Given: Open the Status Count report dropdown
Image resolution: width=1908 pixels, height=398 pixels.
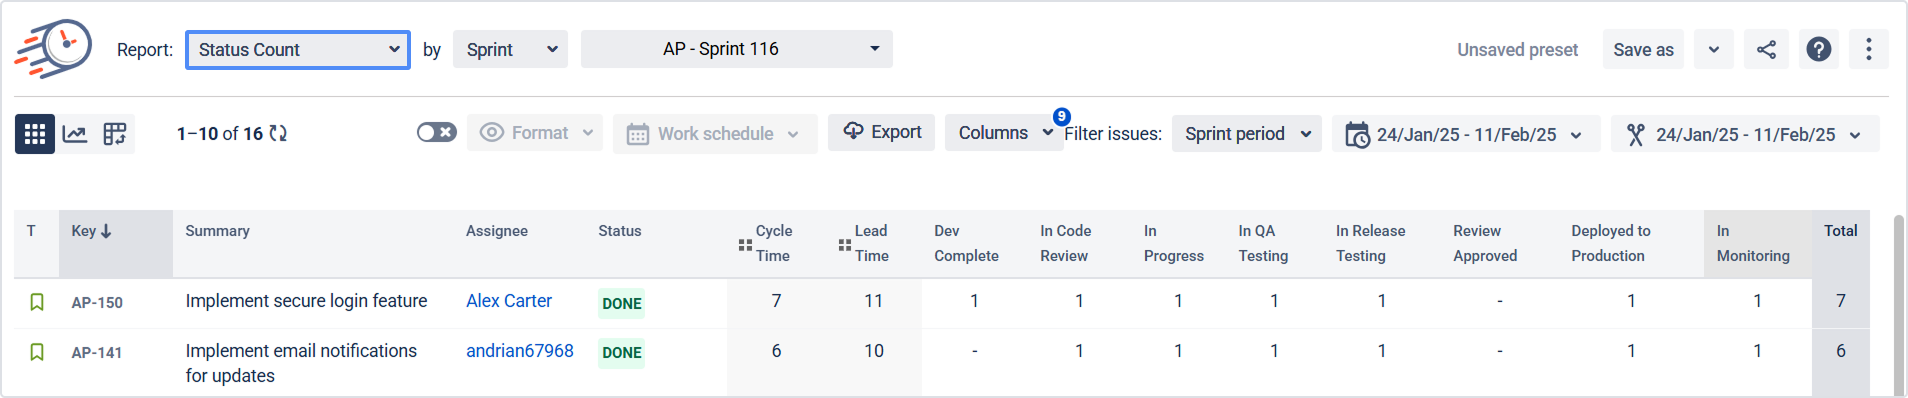Looking at the screenshot, I should click(x=298, y=50).
